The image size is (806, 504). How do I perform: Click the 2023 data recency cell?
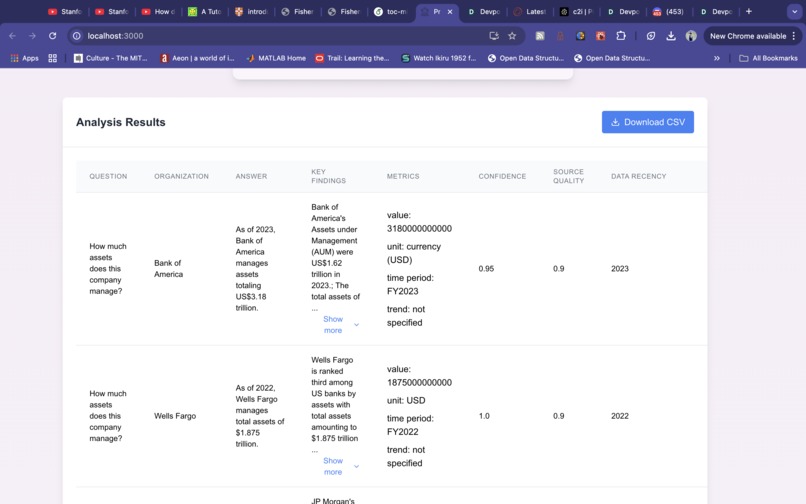(620, 268)
